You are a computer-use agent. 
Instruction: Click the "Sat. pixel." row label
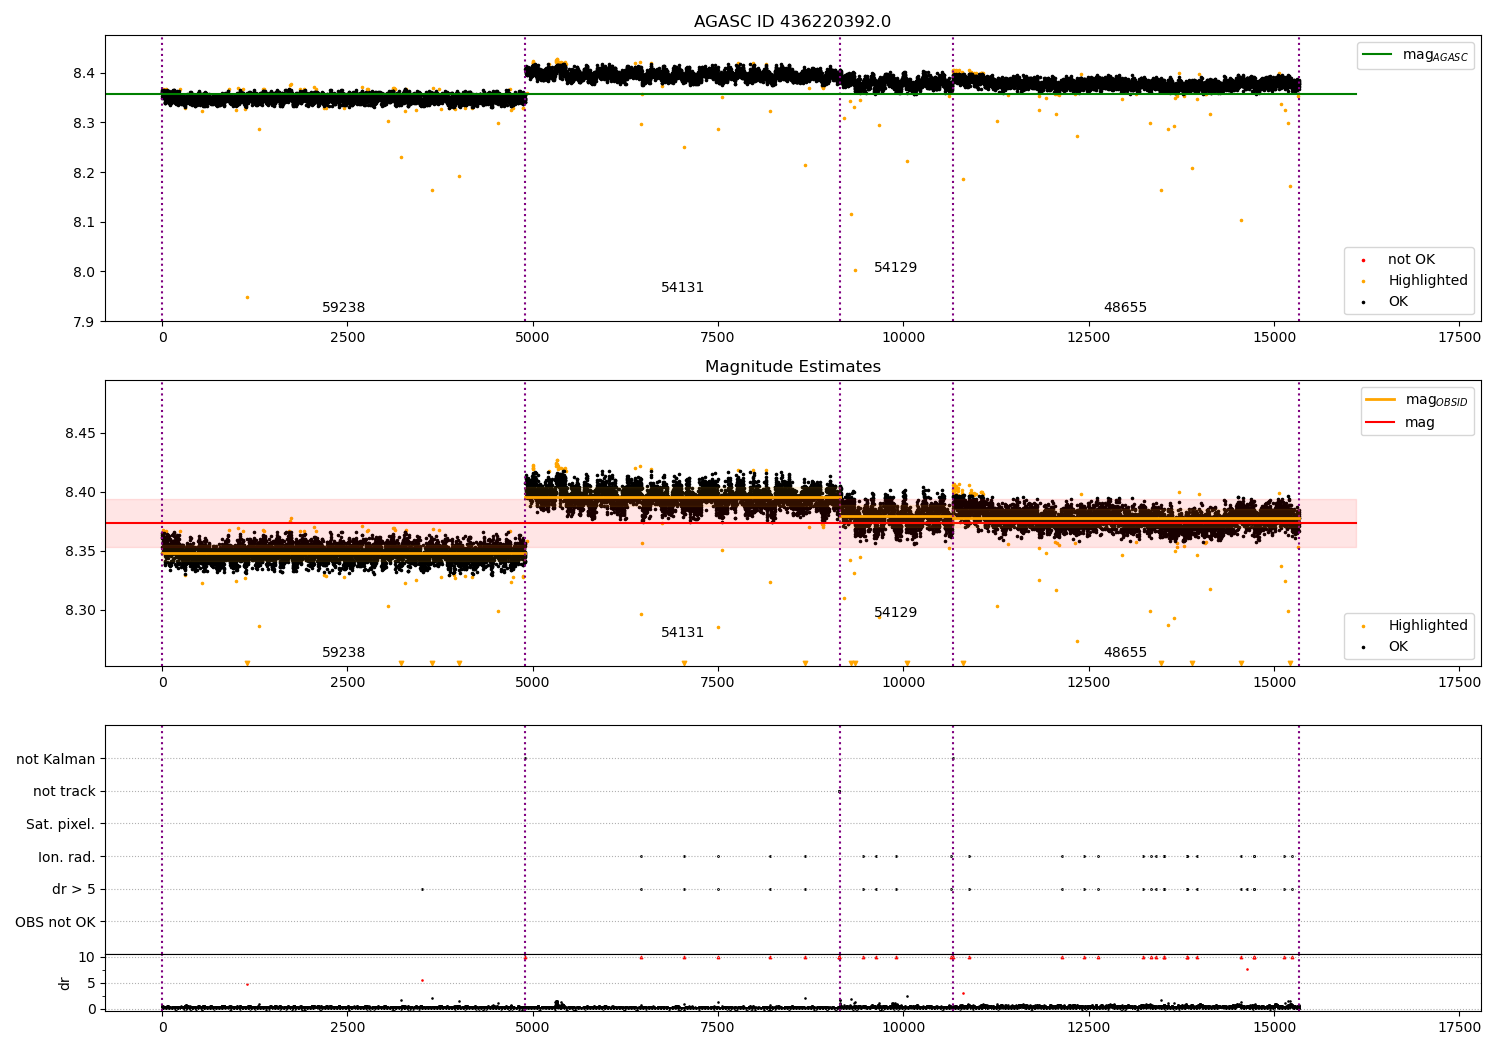pyautogui.click(x=61, y=825)
